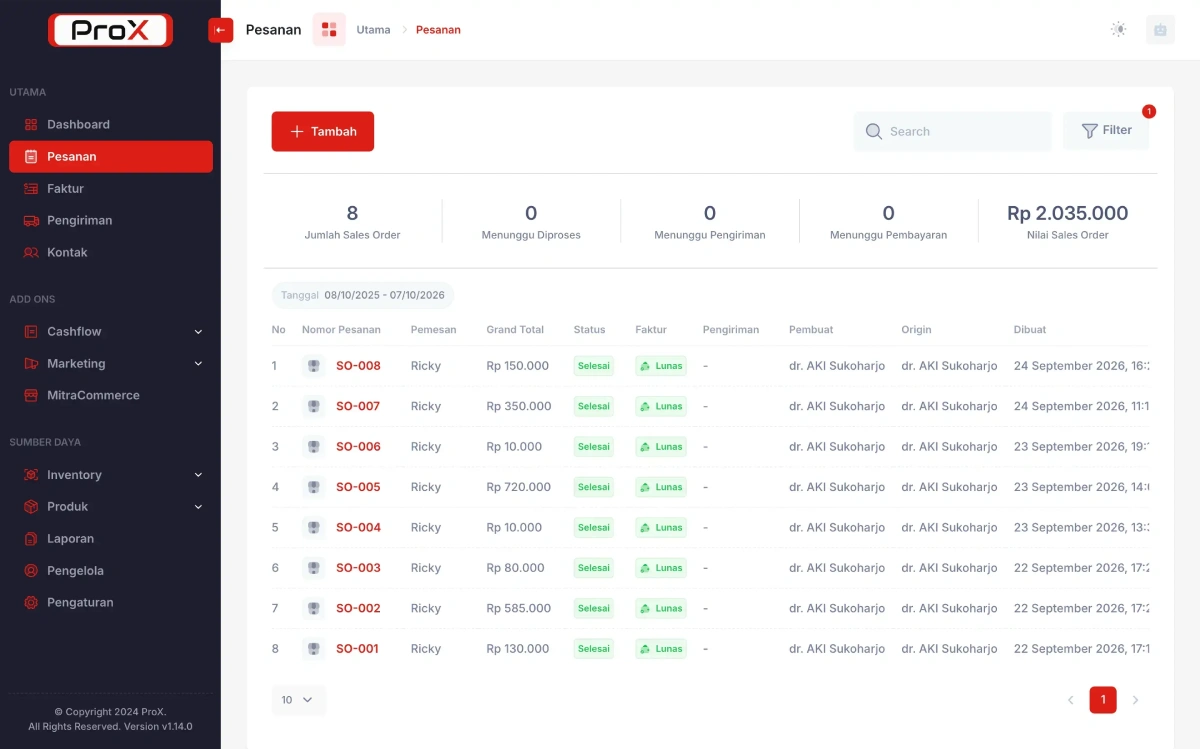Open the user profile icon in header
This screenshot has height=749, width=1200.
1160,30
